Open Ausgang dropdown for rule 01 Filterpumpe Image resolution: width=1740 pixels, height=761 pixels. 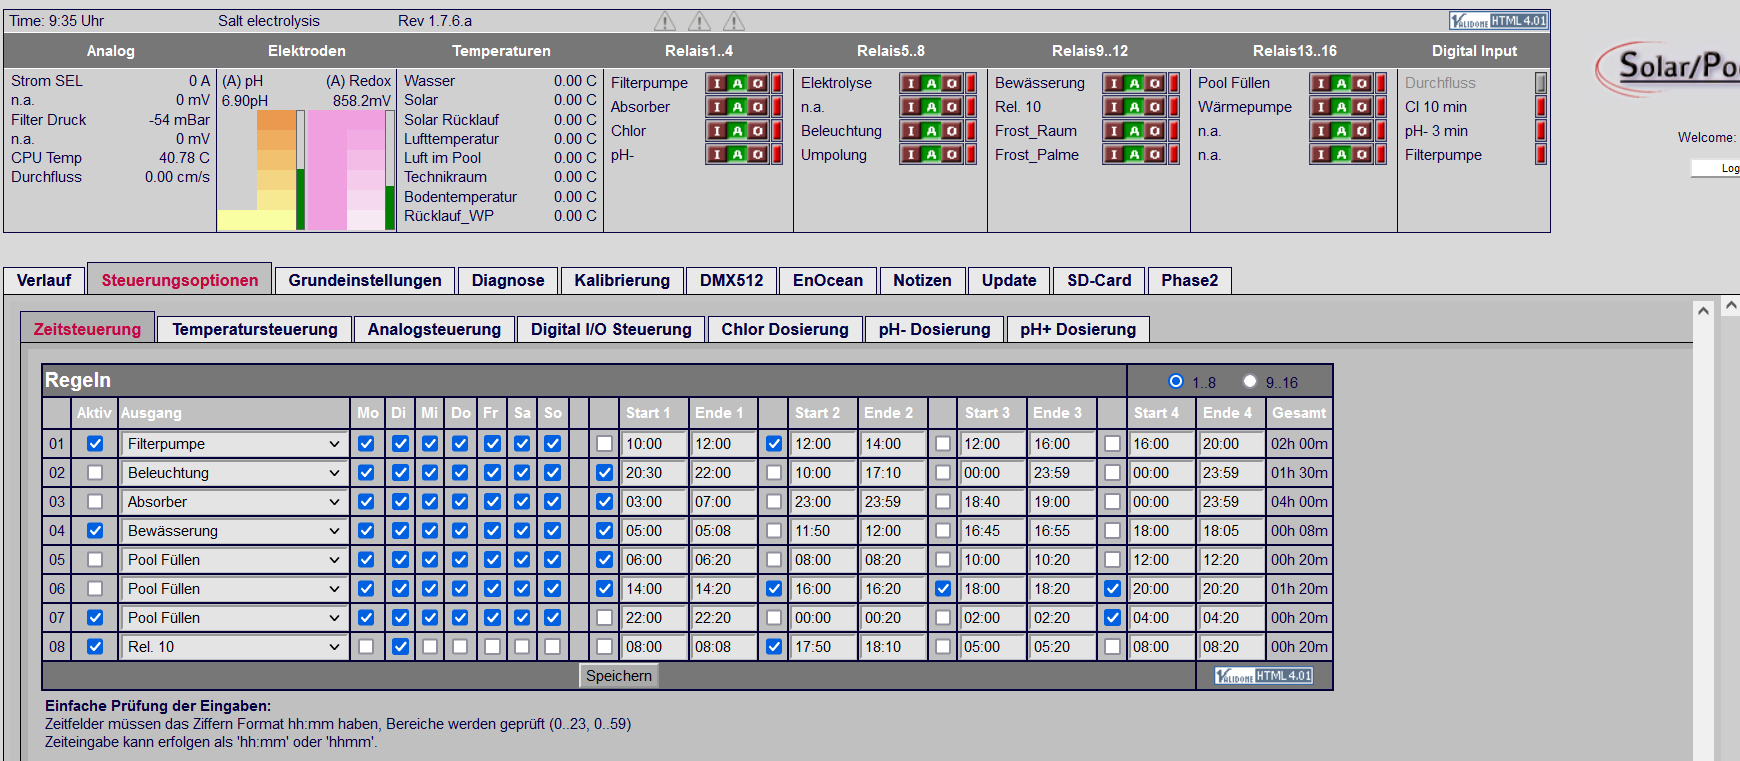[234, 444]
